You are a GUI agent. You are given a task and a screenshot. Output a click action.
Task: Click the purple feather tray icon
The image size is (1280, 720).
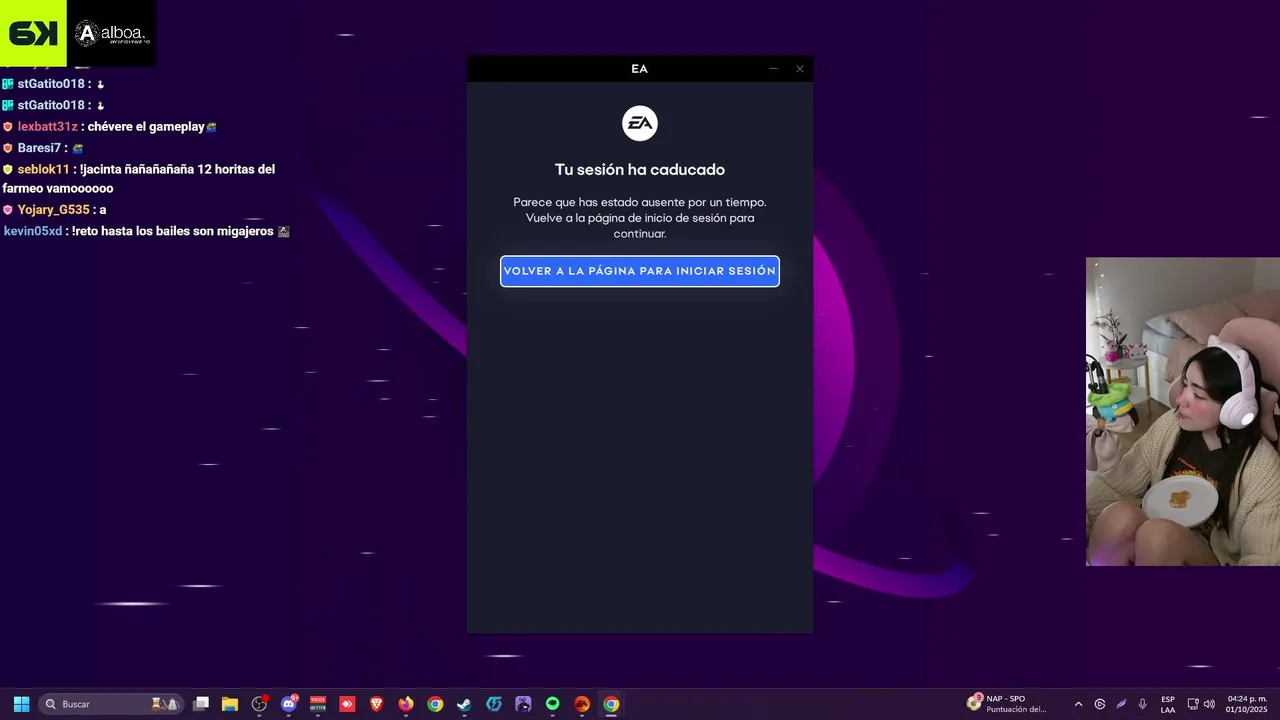(x=1121, y=704)
